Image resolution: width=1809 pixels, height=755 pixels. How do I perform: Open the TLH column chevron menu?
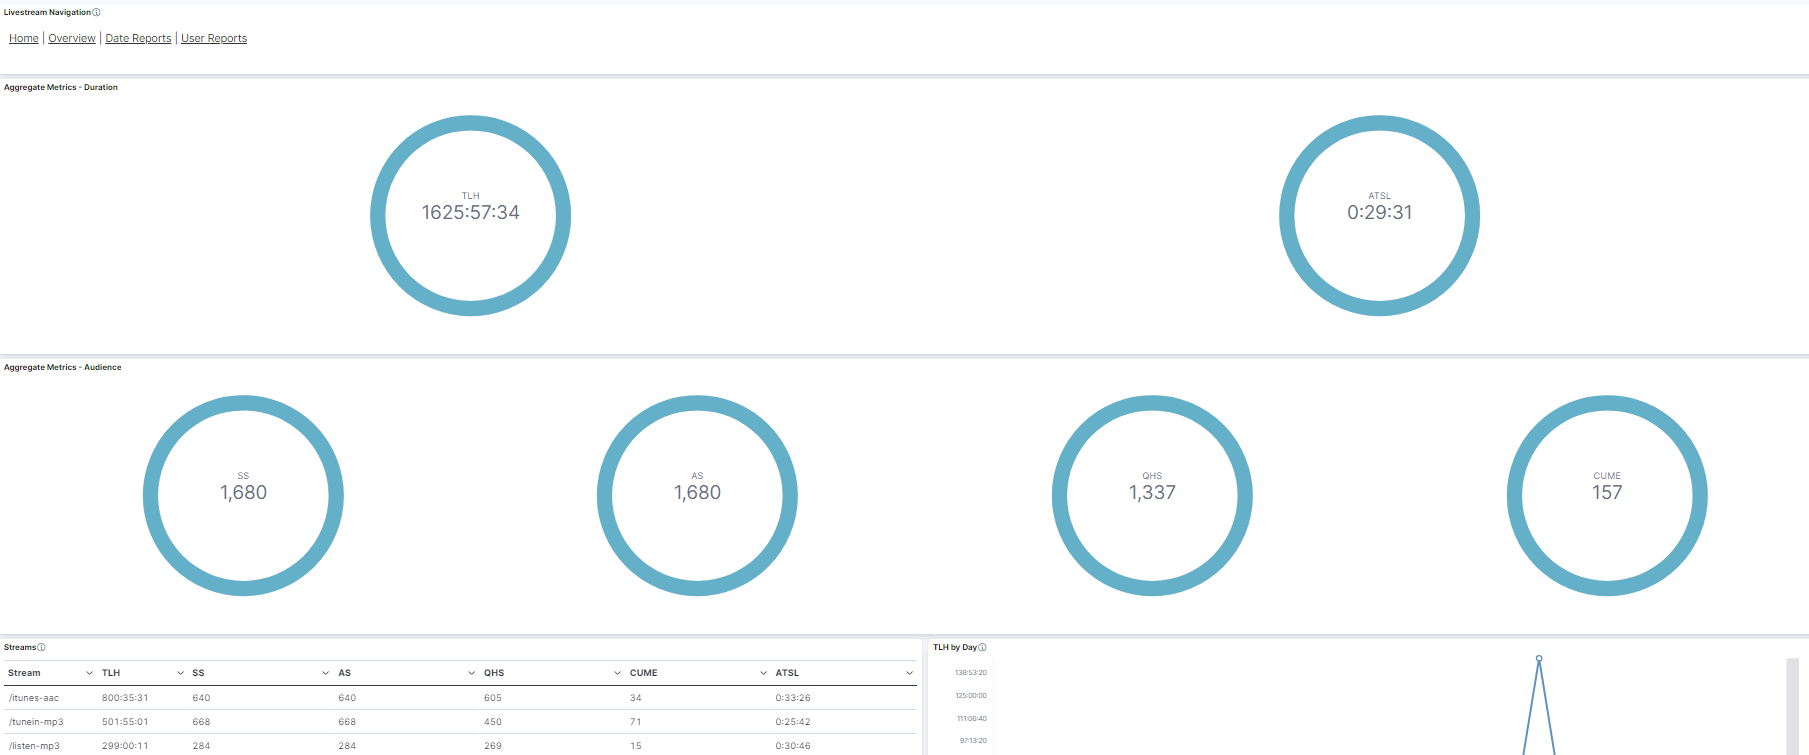click(x=180, y=673)
